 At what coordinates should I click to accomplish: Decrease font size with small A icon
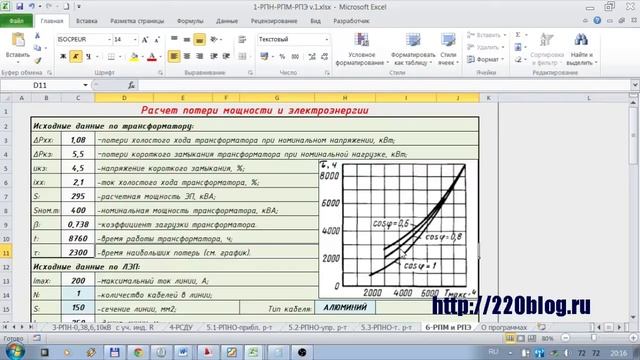tap(157, 40)
